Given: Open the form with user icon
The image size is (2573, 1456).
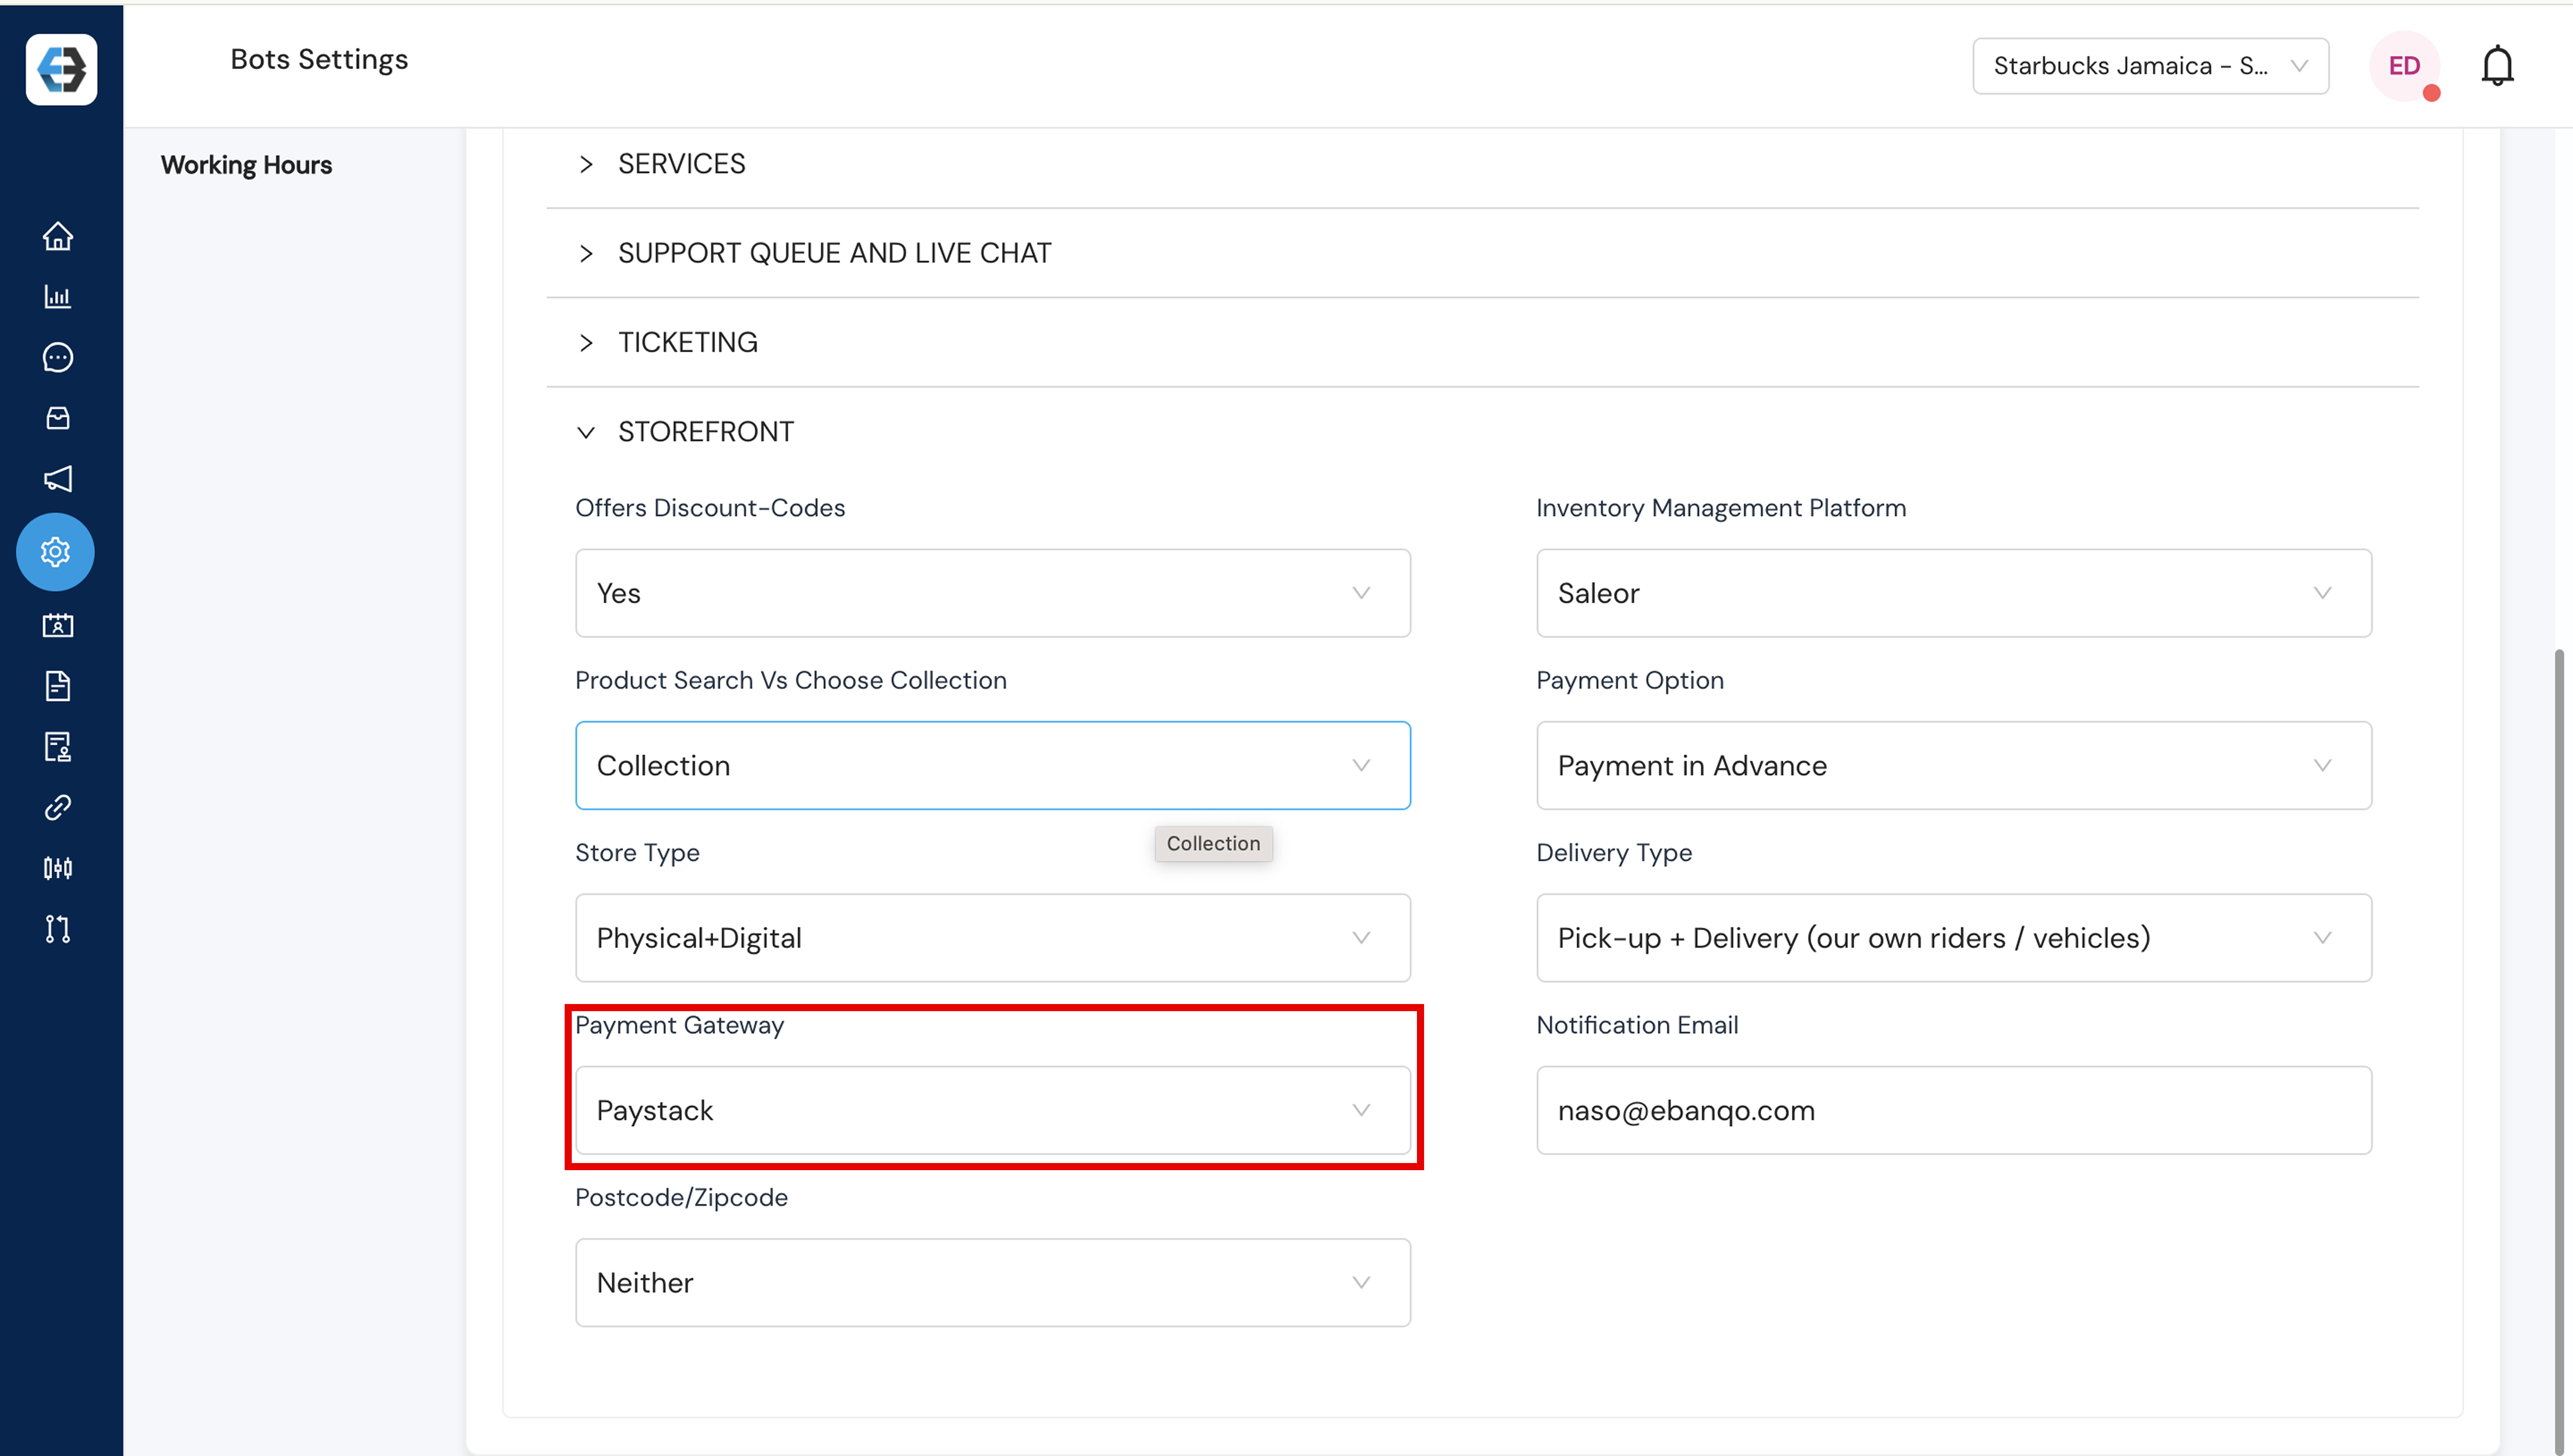Looking at the screenshot, I should click(57, 747).
